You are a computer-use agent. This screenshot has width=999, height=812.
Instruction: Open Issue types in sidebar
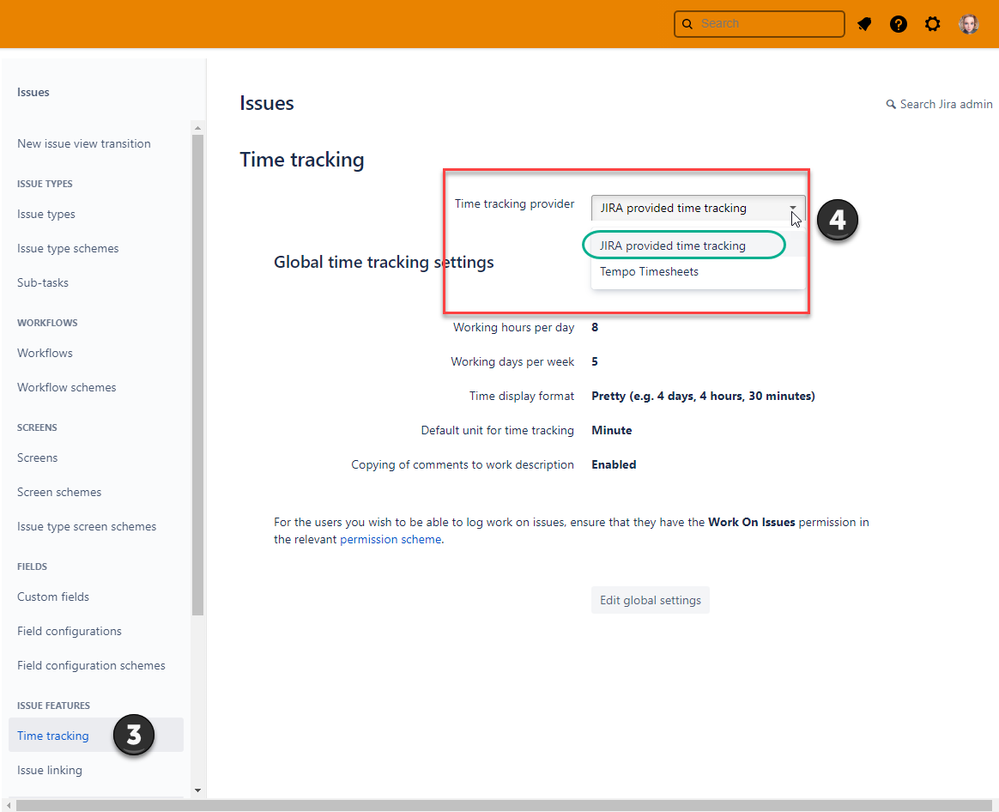pyautogui.click(x=46, y=214)
